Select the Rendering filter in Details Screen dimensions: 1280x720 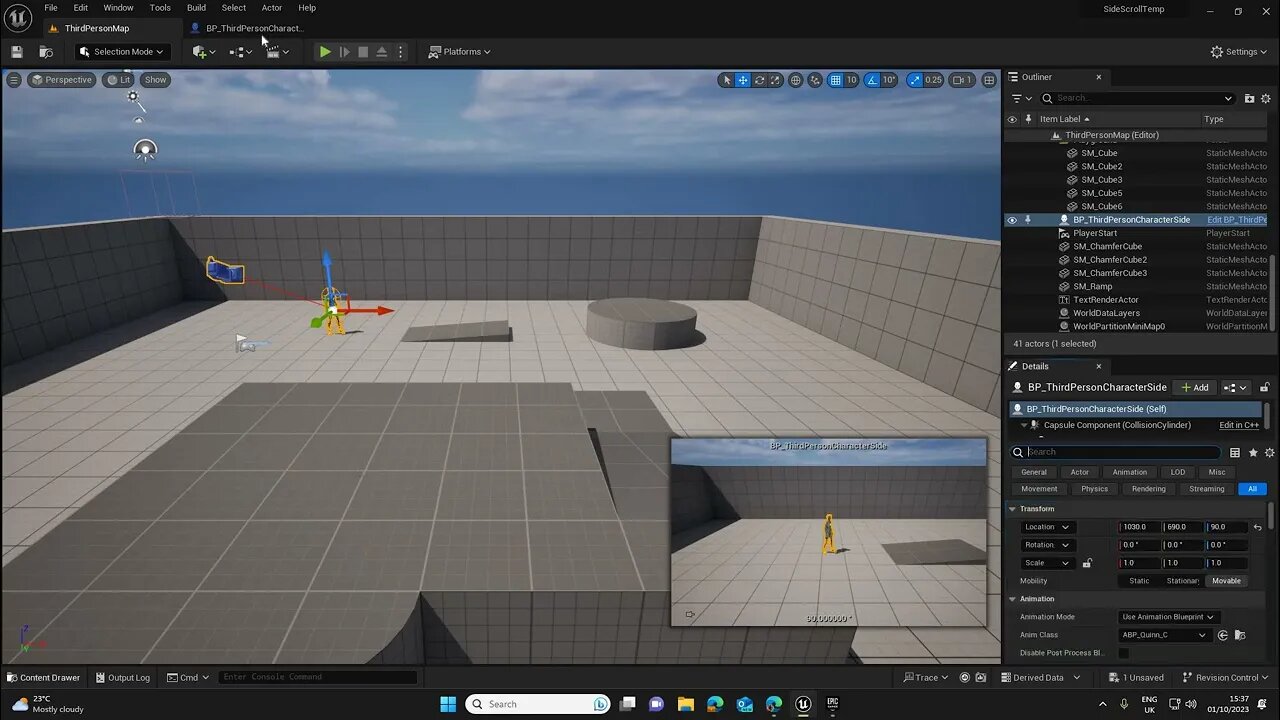tap(1148, 489)
